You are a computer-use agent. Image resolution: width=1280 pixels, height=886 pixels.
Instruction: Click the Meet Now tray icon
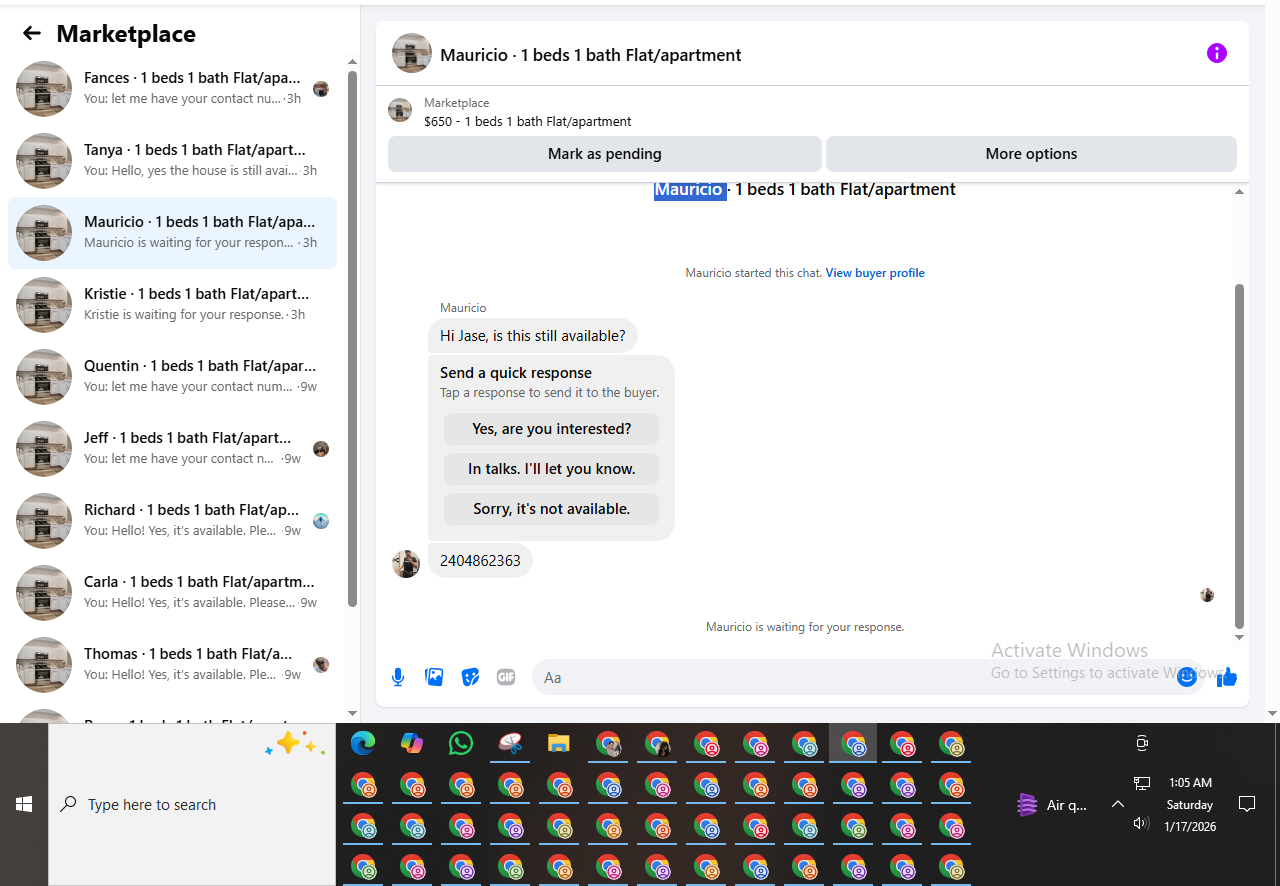(1142, 743)
